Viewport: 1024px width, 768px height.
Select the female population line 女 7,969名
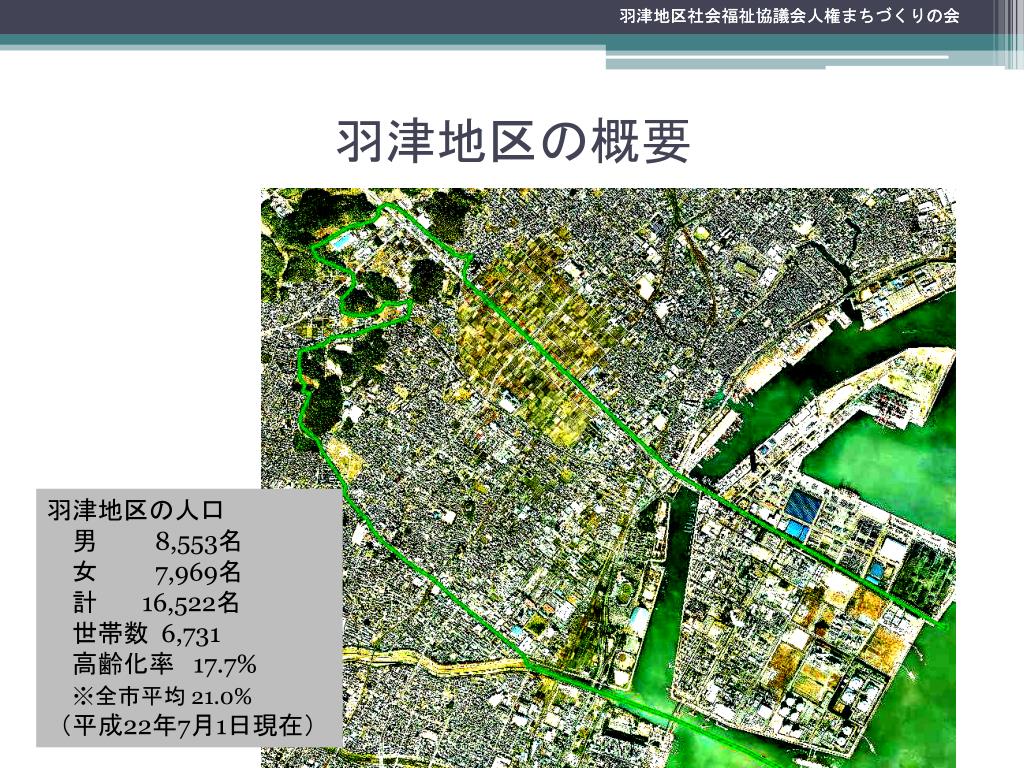157,572
